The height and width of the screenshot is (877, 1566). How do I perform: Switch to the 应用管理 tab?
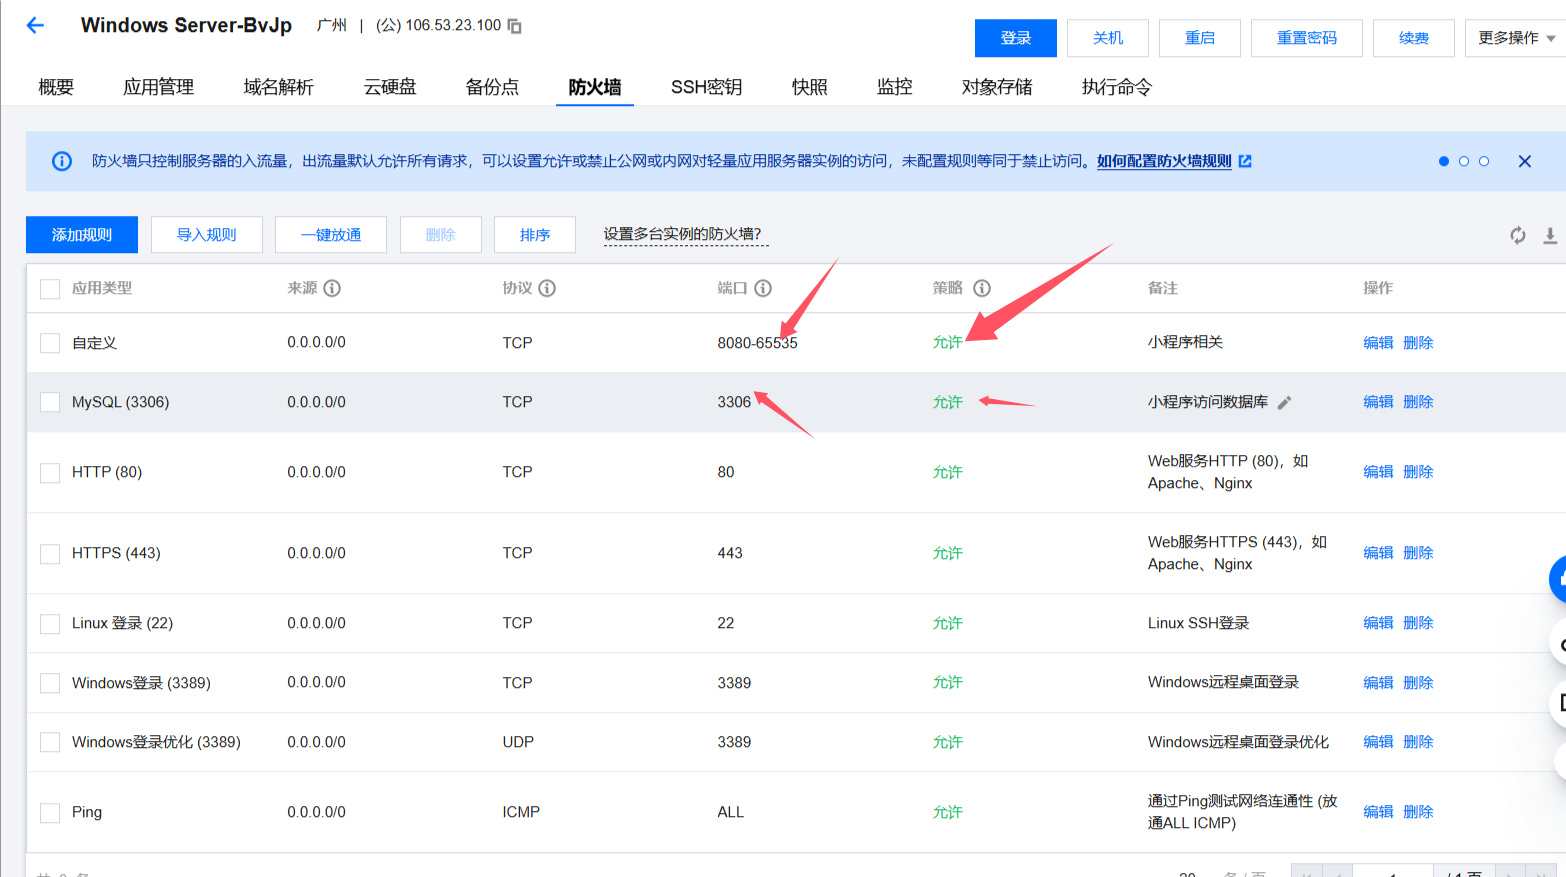(x=159, y=87)
